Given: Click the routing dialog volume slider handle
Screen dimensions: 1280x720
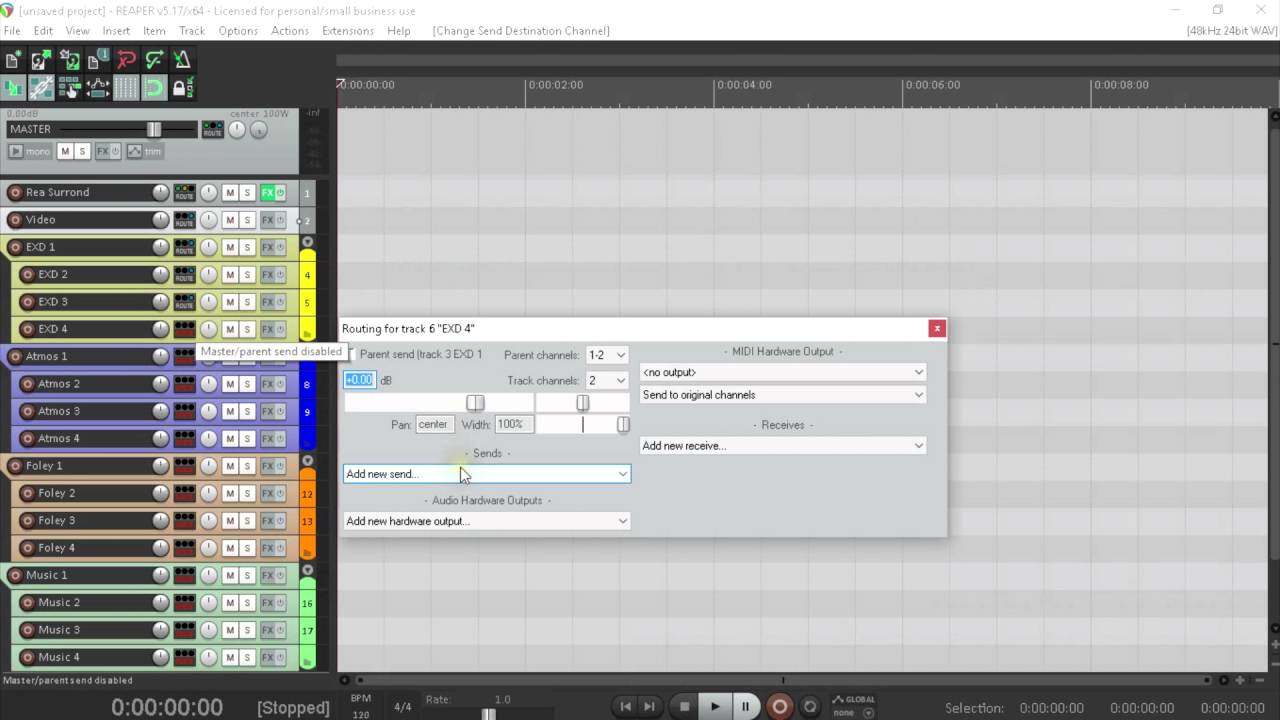Looking at the screenshot, I should 475,402.
